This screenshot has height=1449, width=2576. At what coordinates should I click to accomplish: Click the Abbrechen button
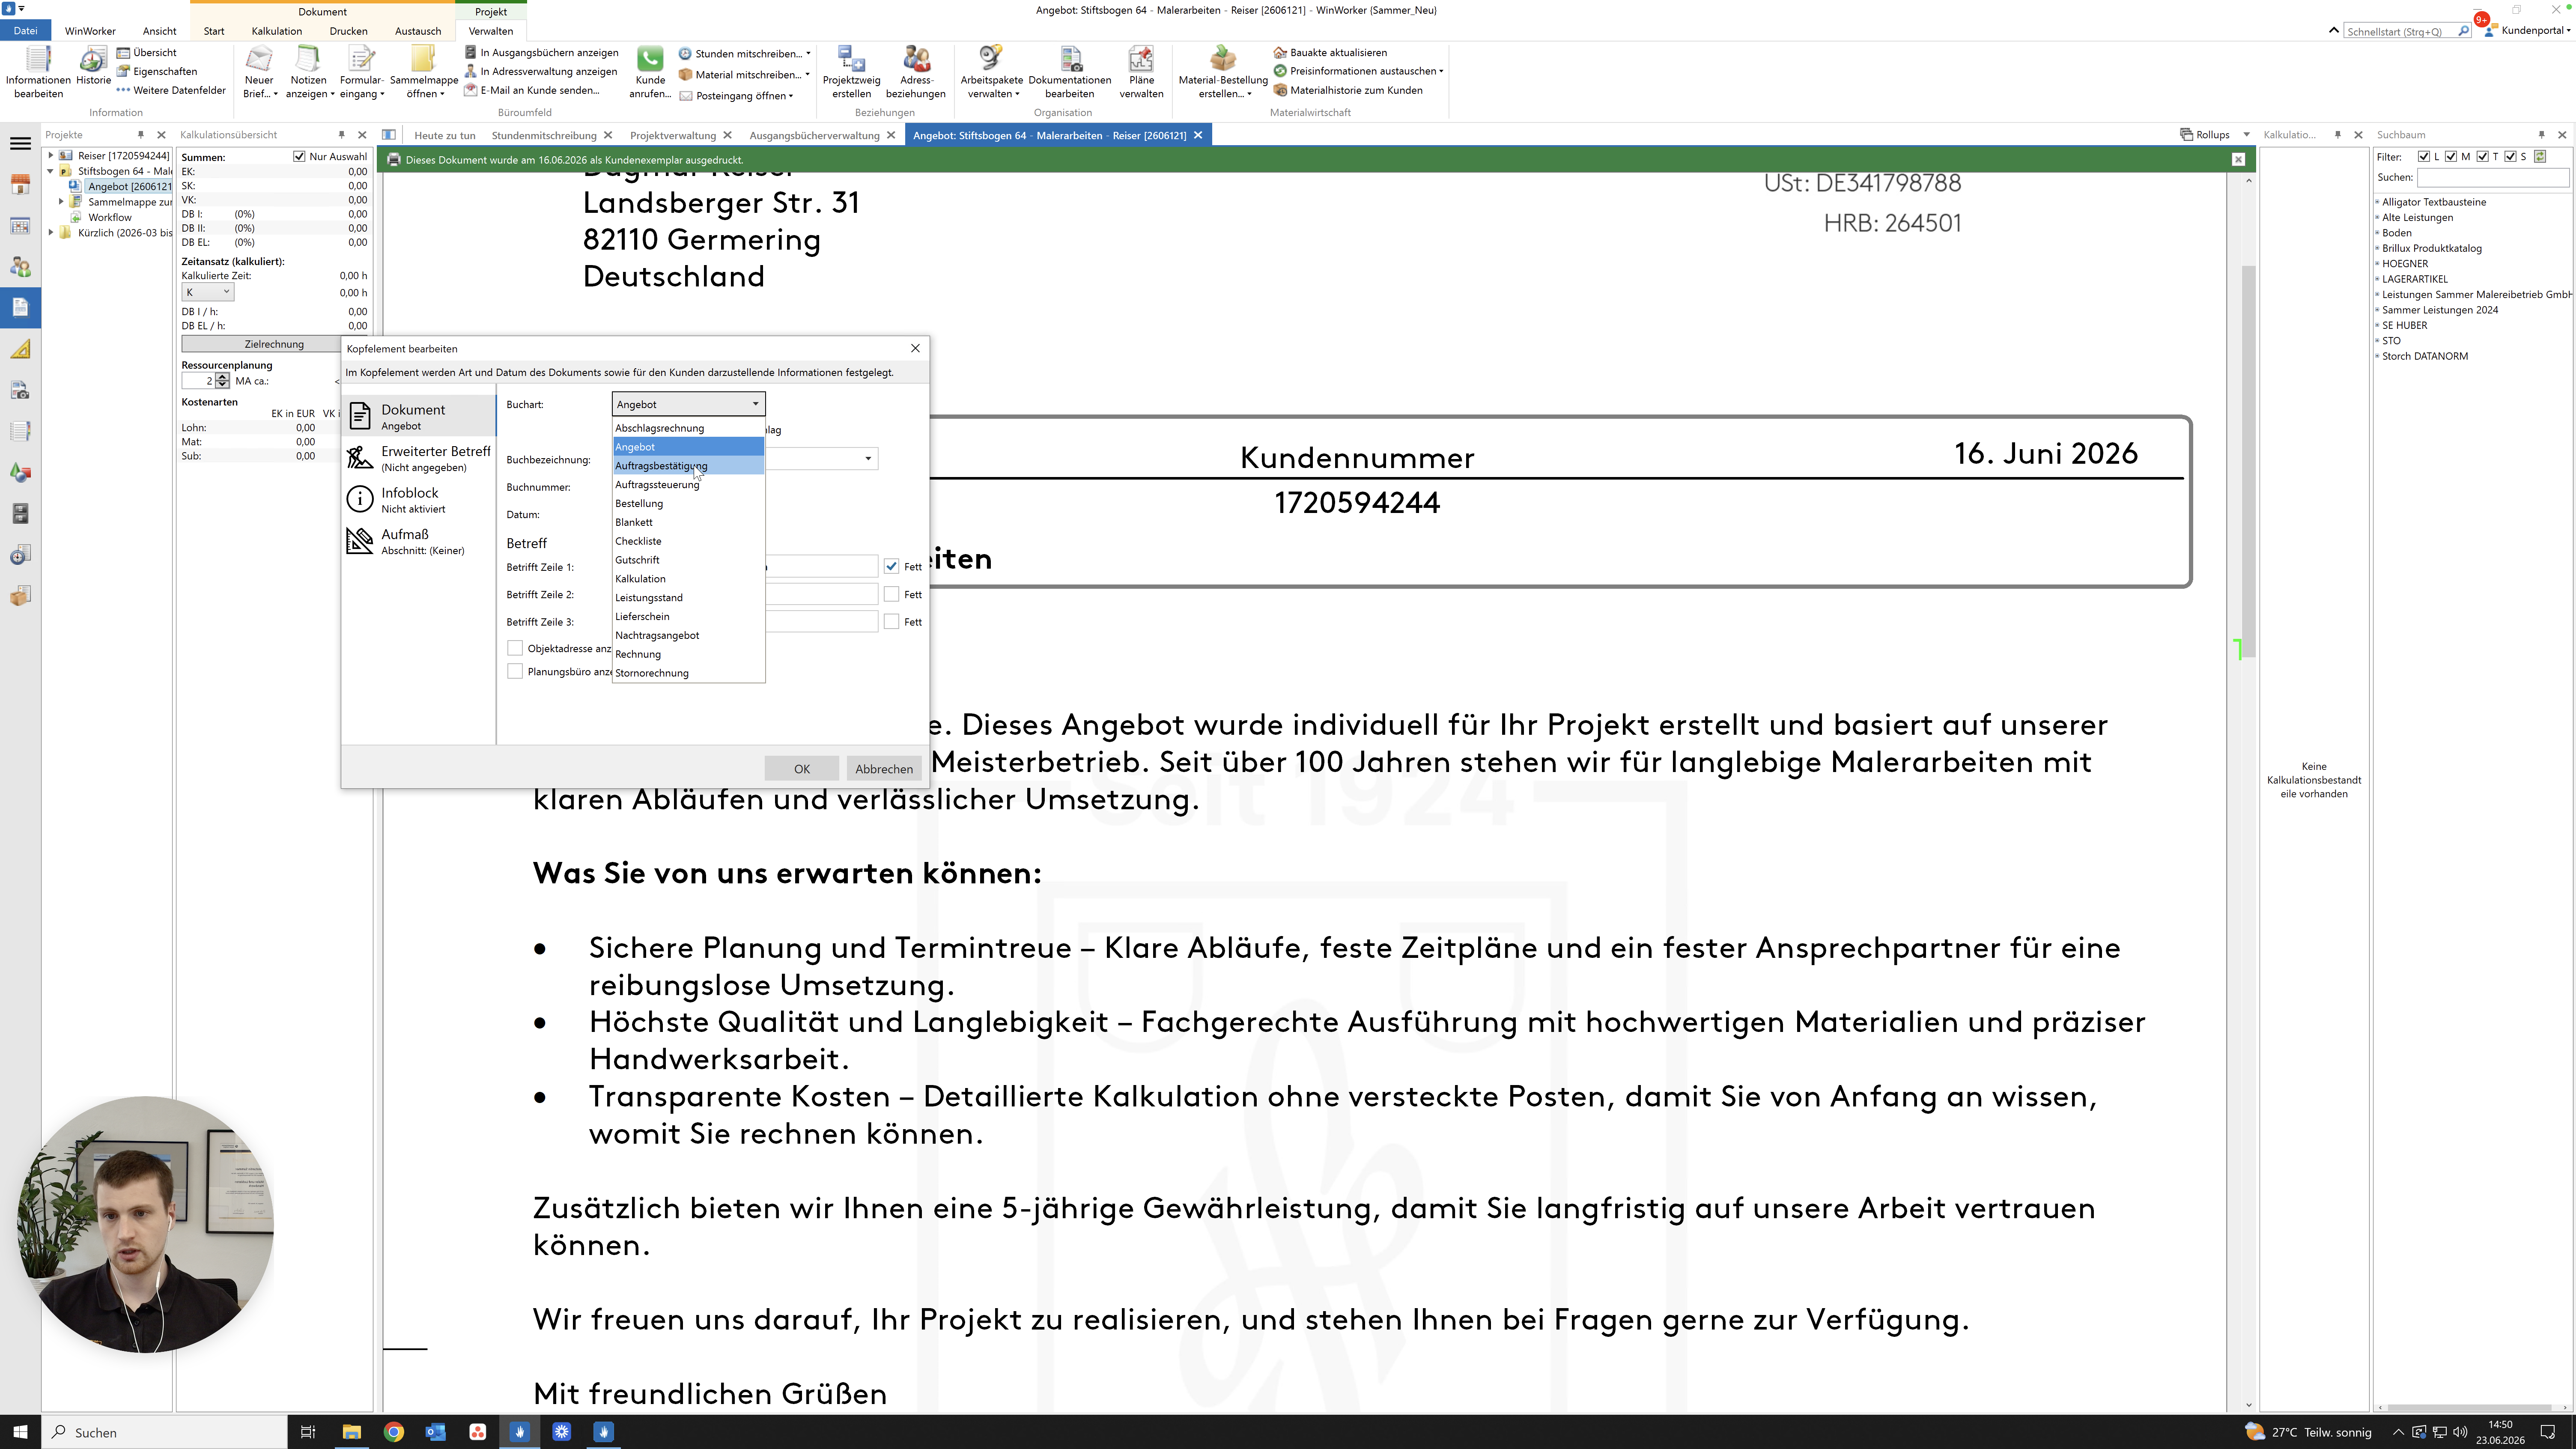click(x=884, y=769)
